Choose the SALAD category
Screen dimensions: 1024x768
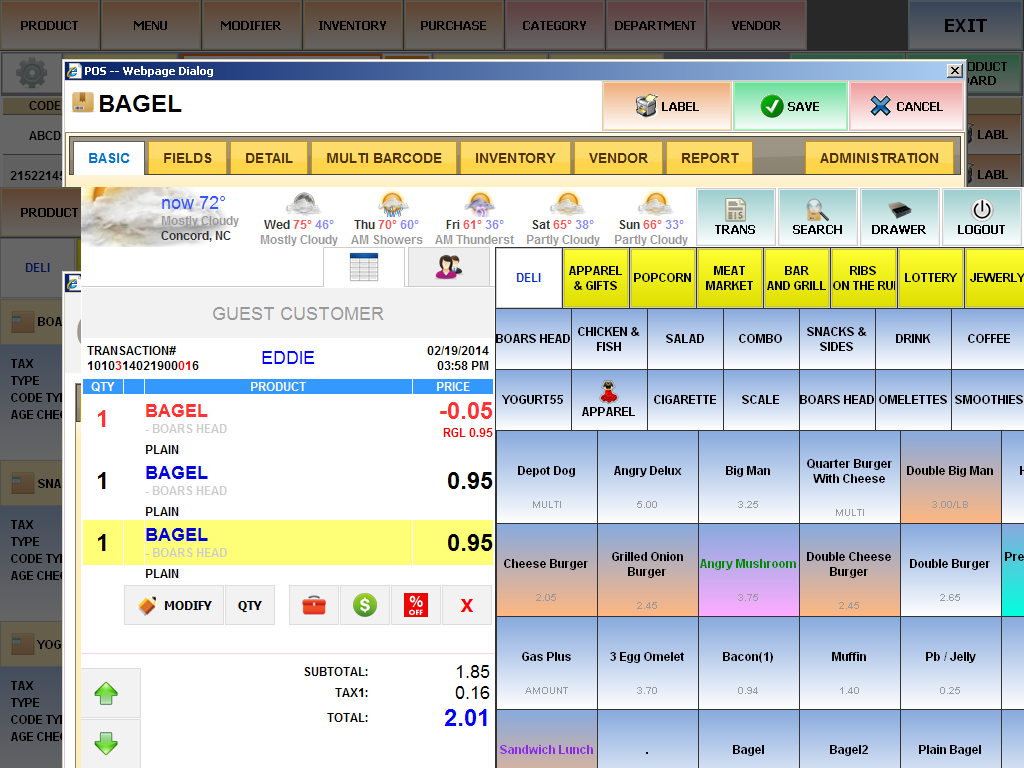tap(684, 339)
